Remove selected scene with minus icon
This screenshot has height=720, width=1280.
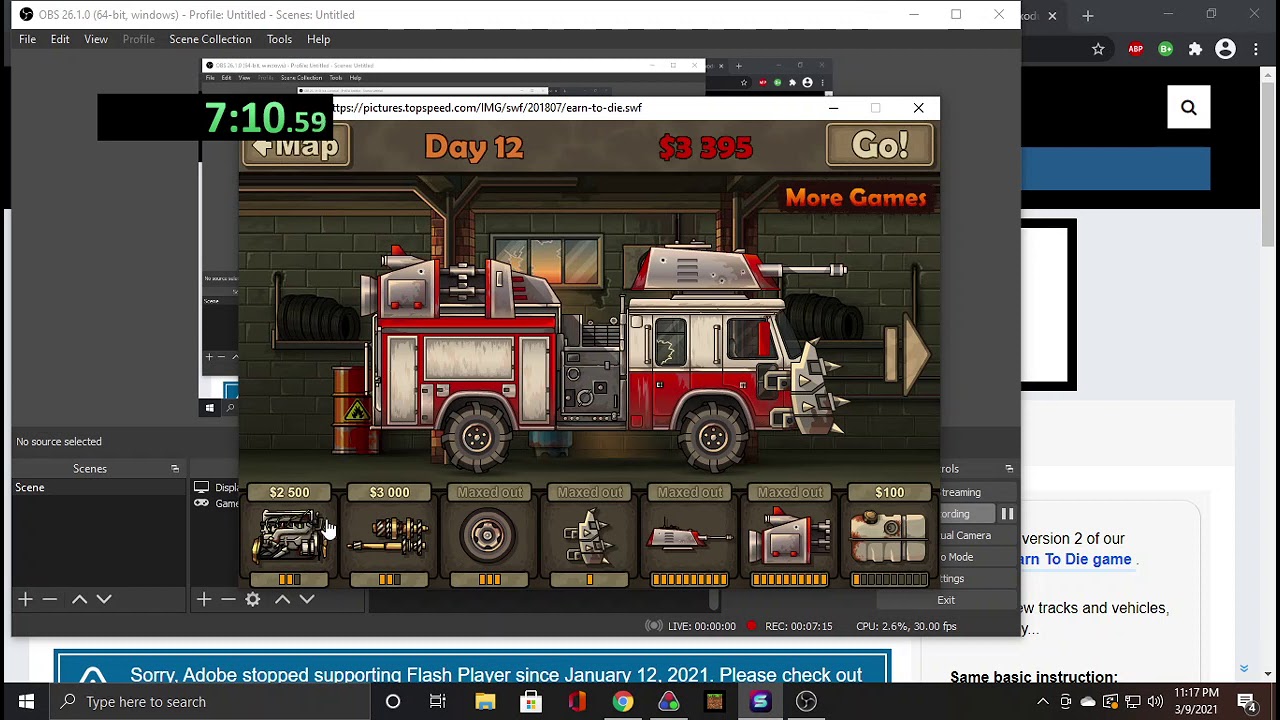(50, 599)
